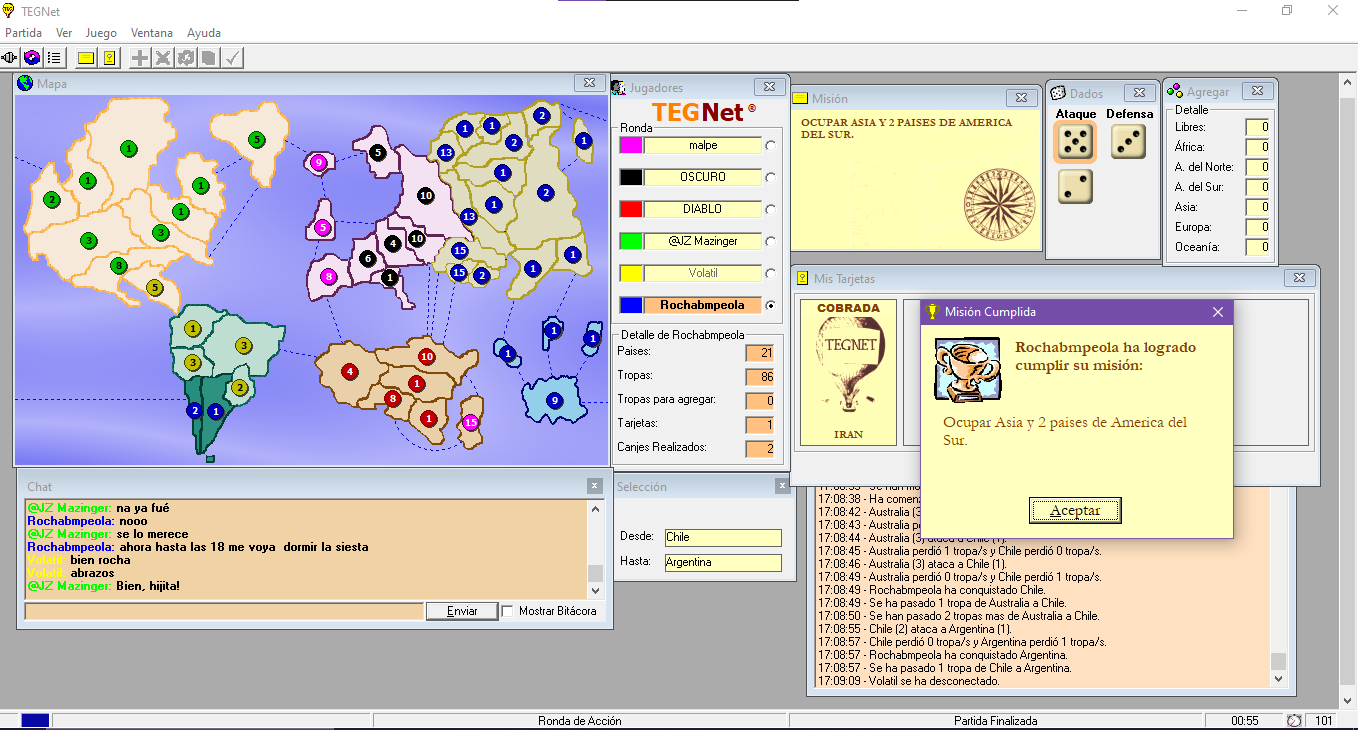Click the first attack die showing five
Screen dimensions: 1358x730
tap(1075, 142)
